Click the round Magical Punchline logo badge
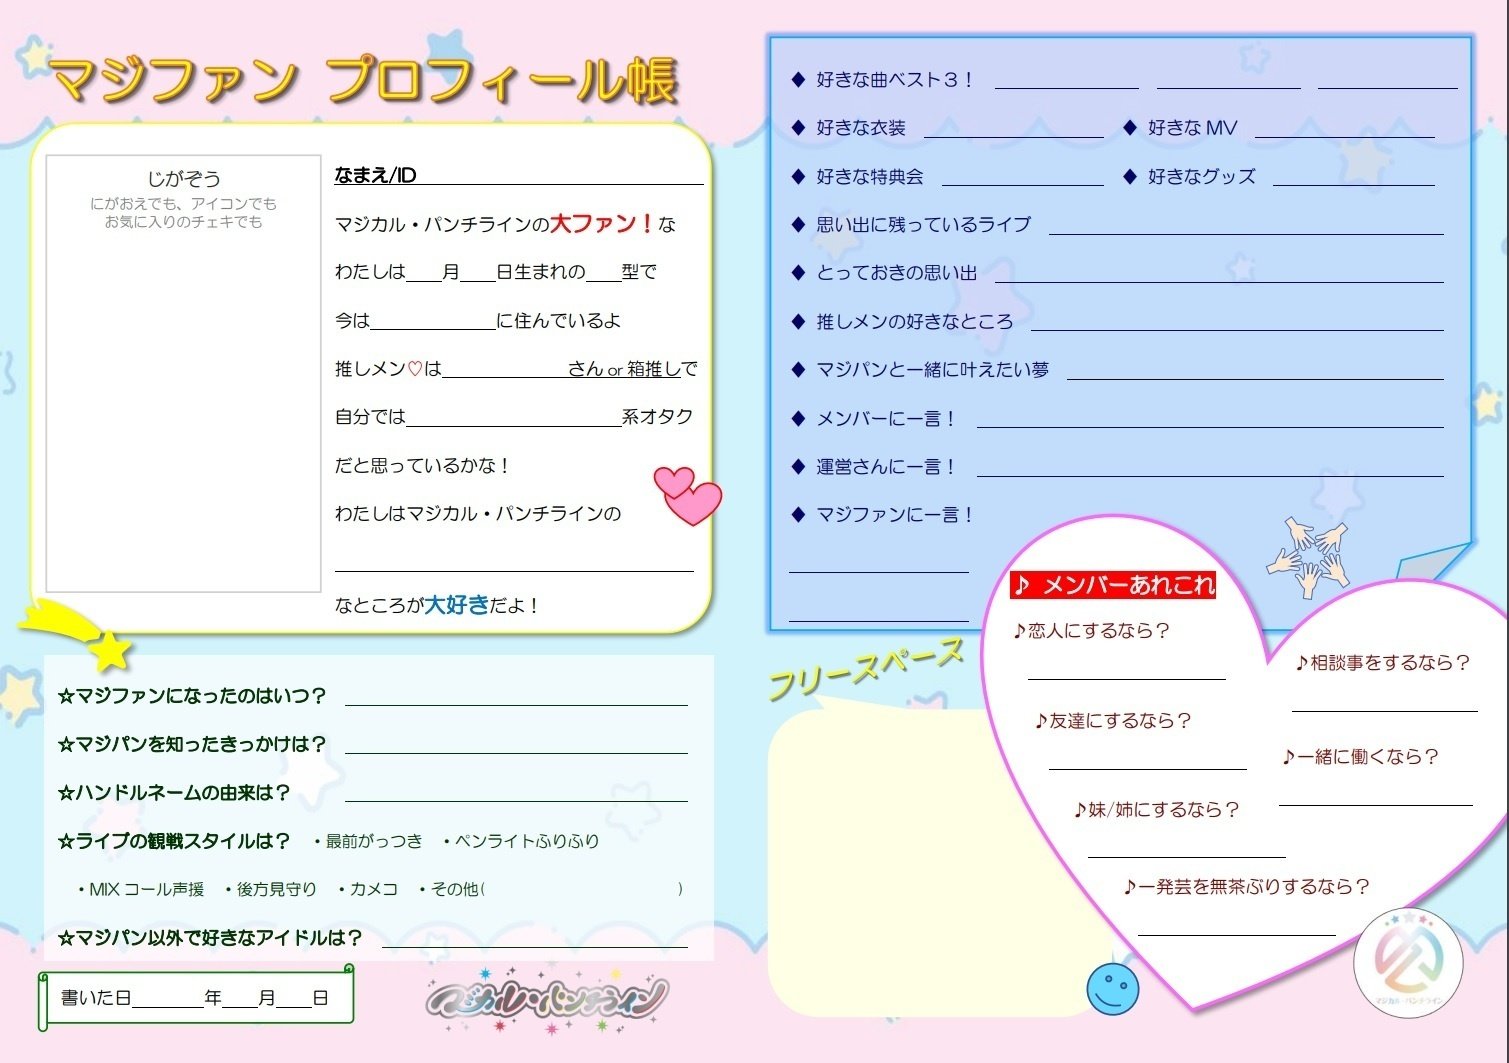 point(1408,963)
